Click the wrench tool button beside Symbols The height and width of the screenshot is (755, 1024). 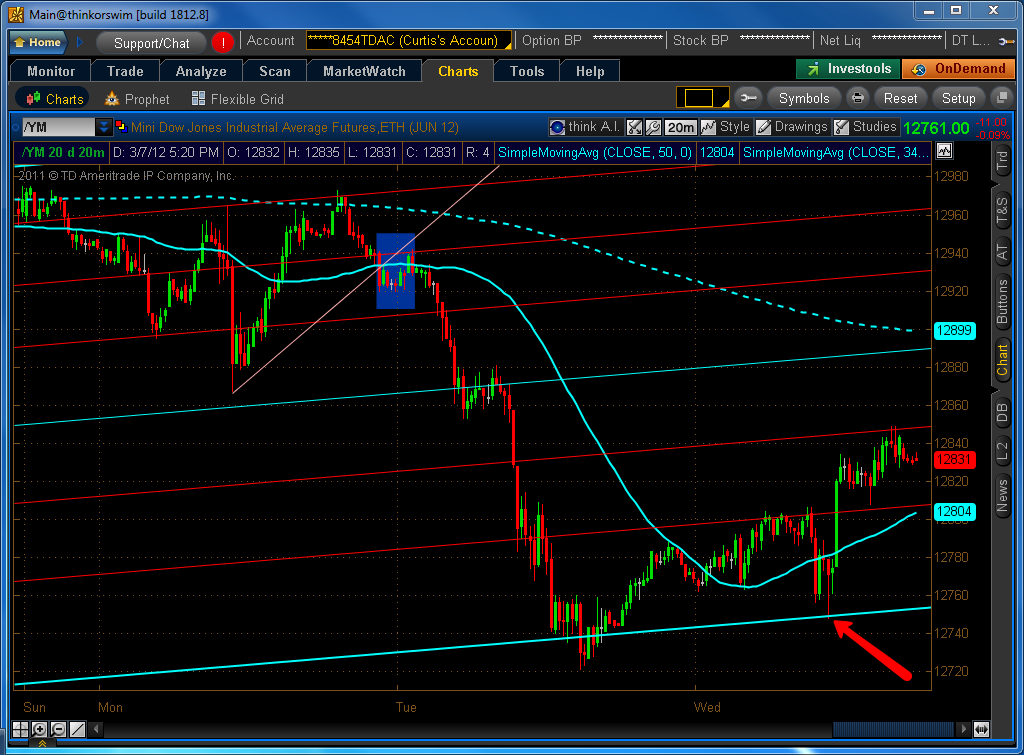748,98
